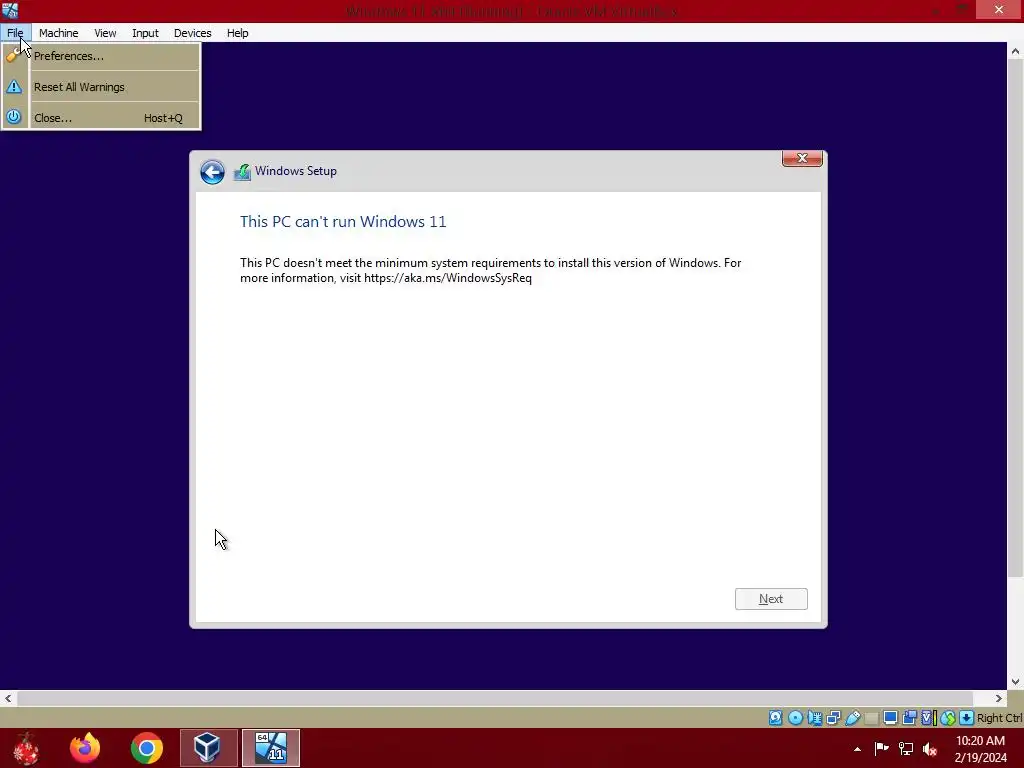Show hidden tray icons arrow
This screenshot has width=1024, height=768.
857,749
